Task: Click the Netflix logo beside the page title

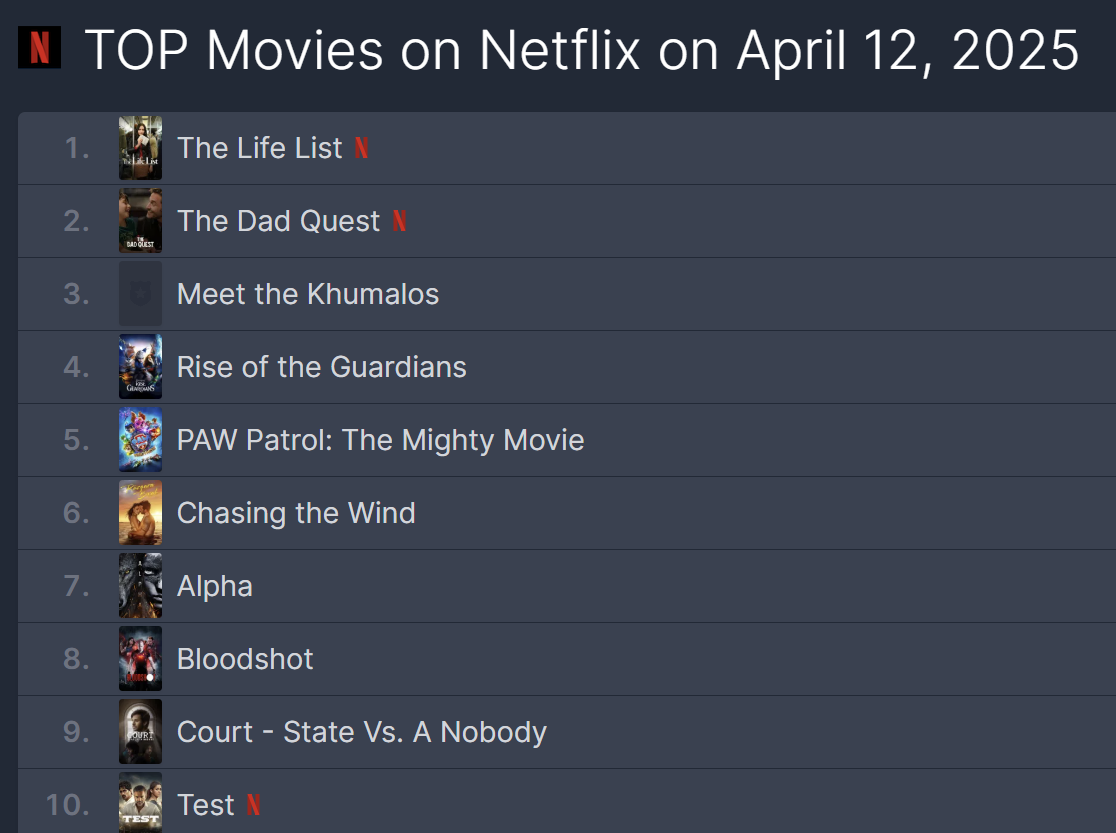Action: click(40, 48)
